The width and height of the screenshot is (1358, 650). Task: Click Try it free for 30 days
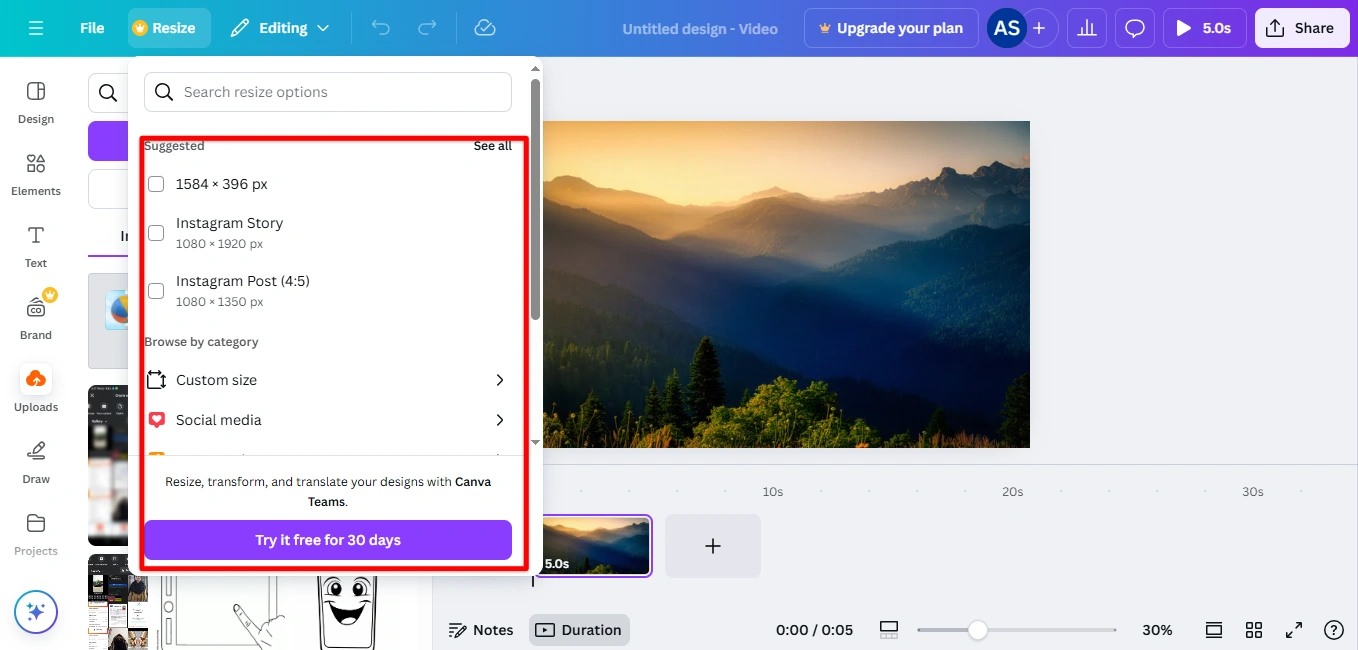click(x=328, y=540)
